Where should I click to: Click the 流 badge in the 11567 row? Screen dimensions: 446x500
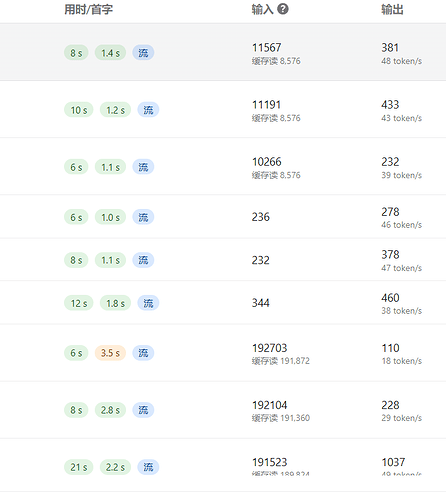click(x=143, y=53)
